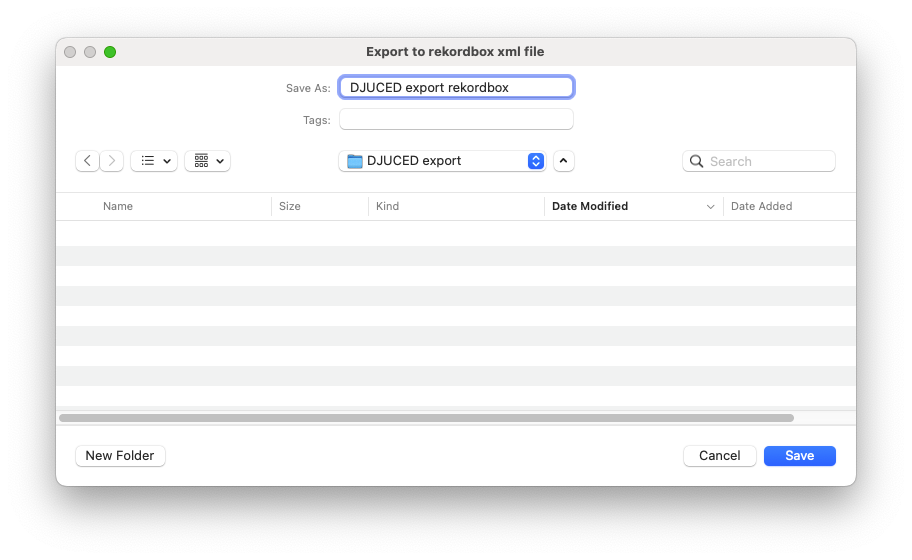The height and width of the screenshot is (560, 912).
Task: Open the DJUCED export location popup
Action: coord(442,161)
